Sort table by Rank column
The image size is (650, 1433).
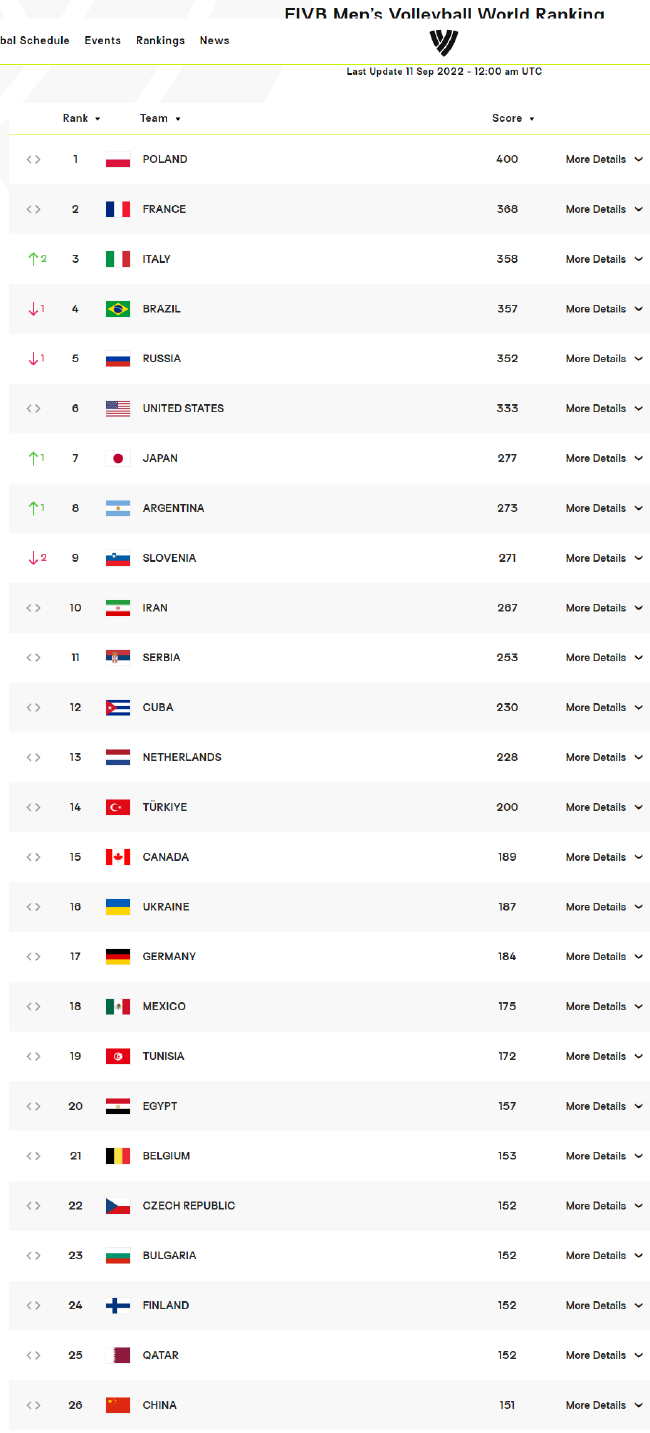(81, 118)
